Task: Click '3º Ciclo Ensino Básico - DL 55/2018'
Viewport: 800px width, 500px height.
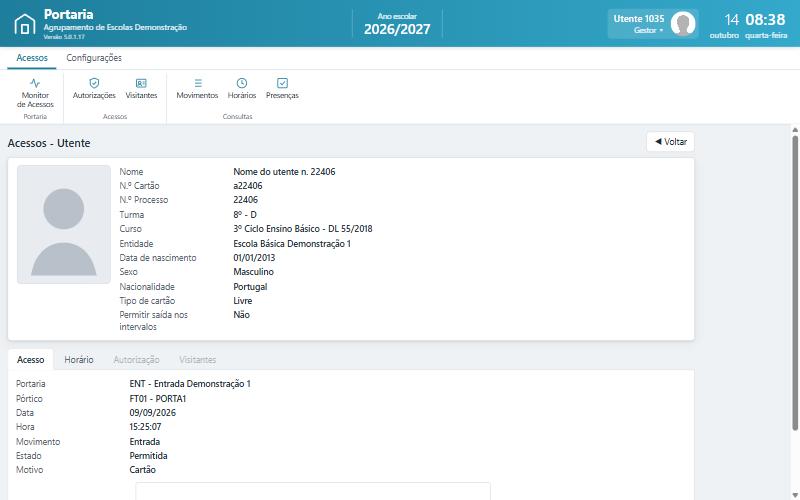Action: click(x=303, y=229)
